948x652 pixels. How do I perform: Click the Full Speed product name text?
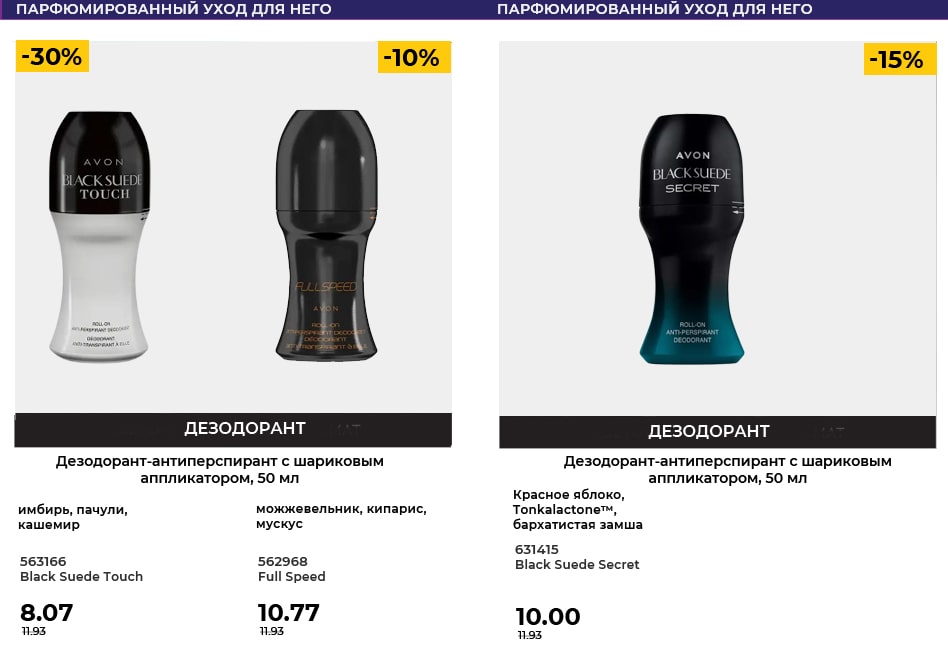point(291,576)
